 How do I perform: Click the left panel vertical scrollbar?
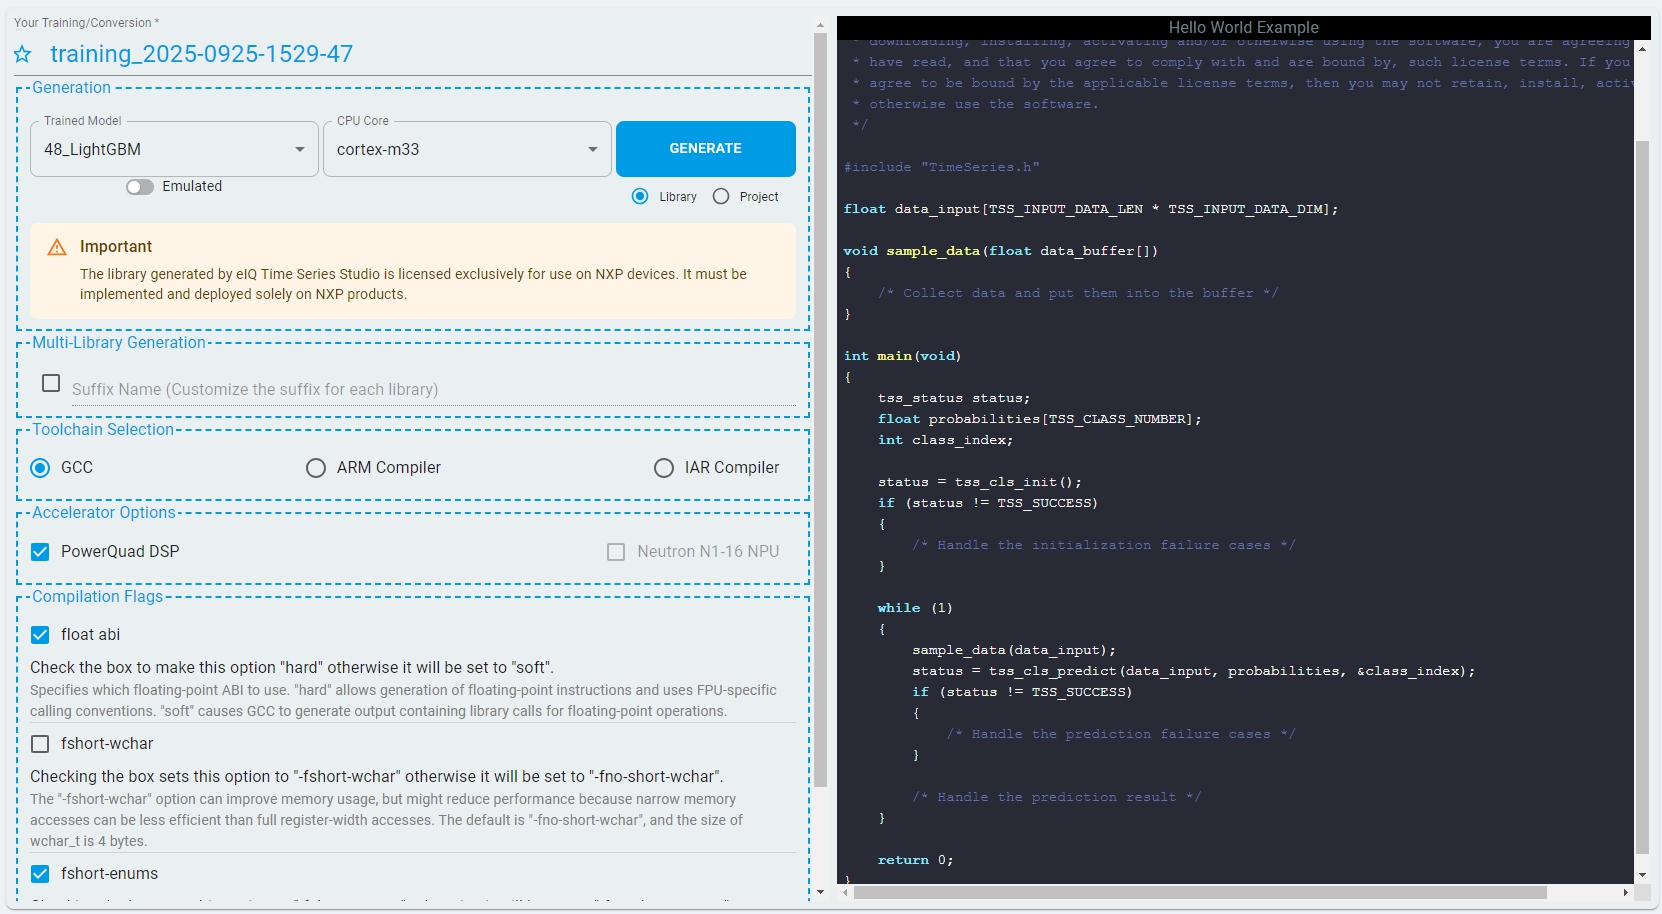point(820,400)
